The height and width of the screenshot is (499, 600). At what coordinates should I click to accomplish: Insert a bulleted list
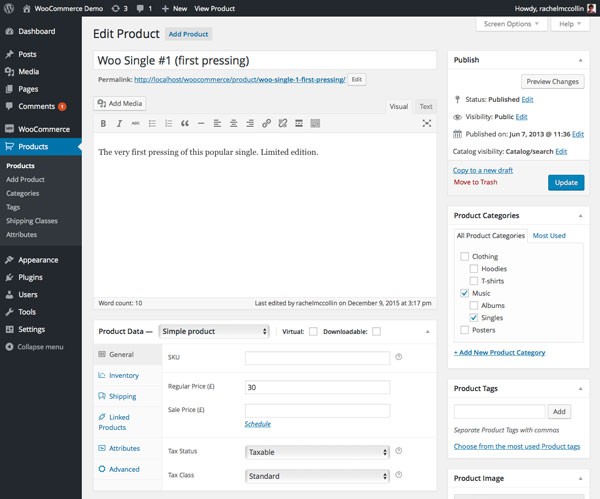click(x=152, y=123)
